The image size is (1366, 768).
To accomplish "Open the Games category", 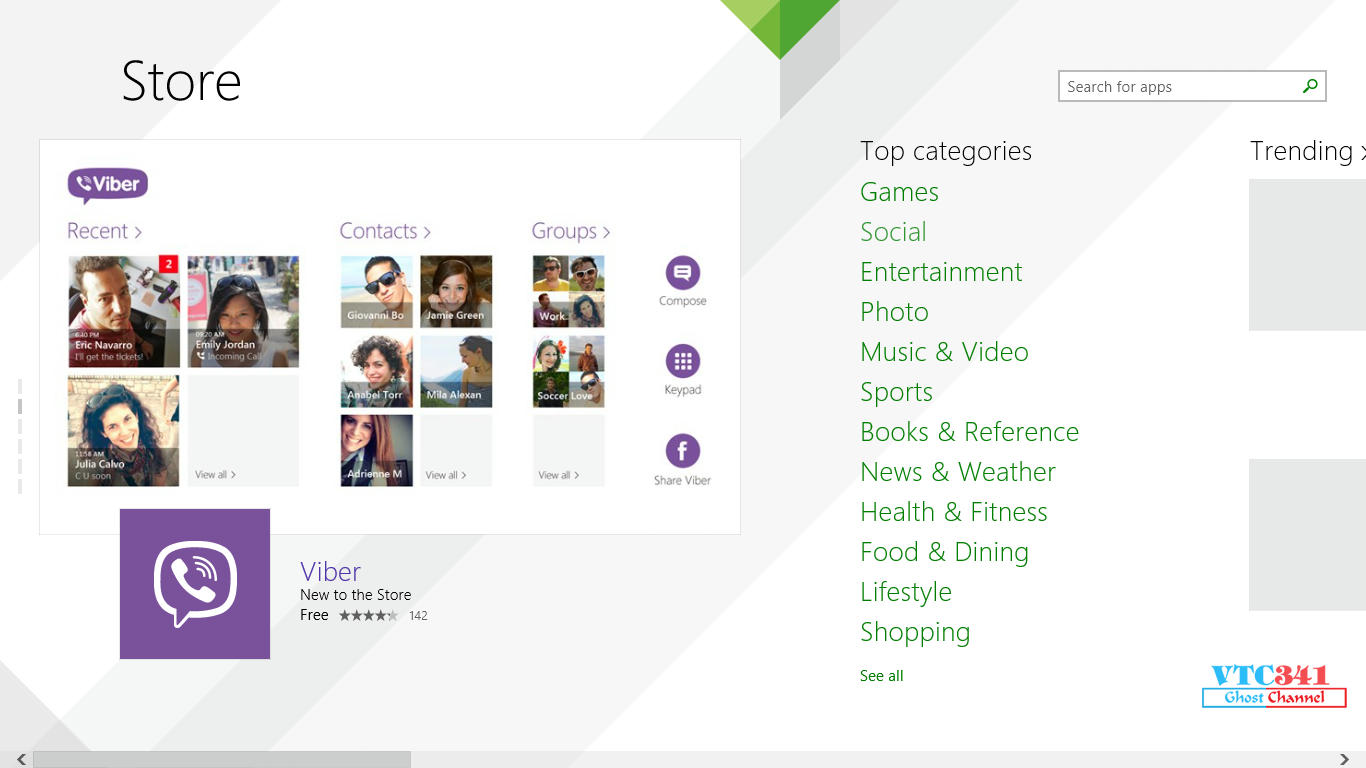I will (899, 192).
